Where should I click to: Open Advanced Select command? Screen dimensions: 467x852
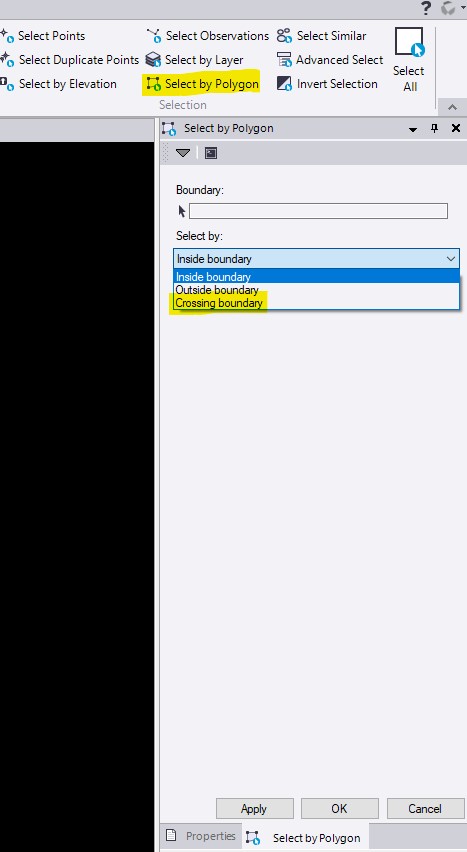click(330, 60)
